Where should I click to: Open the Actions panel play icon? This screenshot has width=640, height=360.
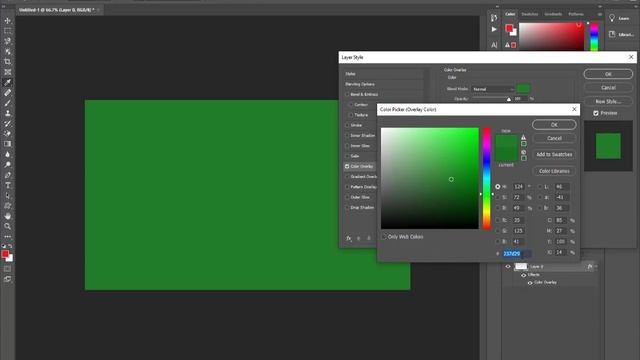point(494,29)
